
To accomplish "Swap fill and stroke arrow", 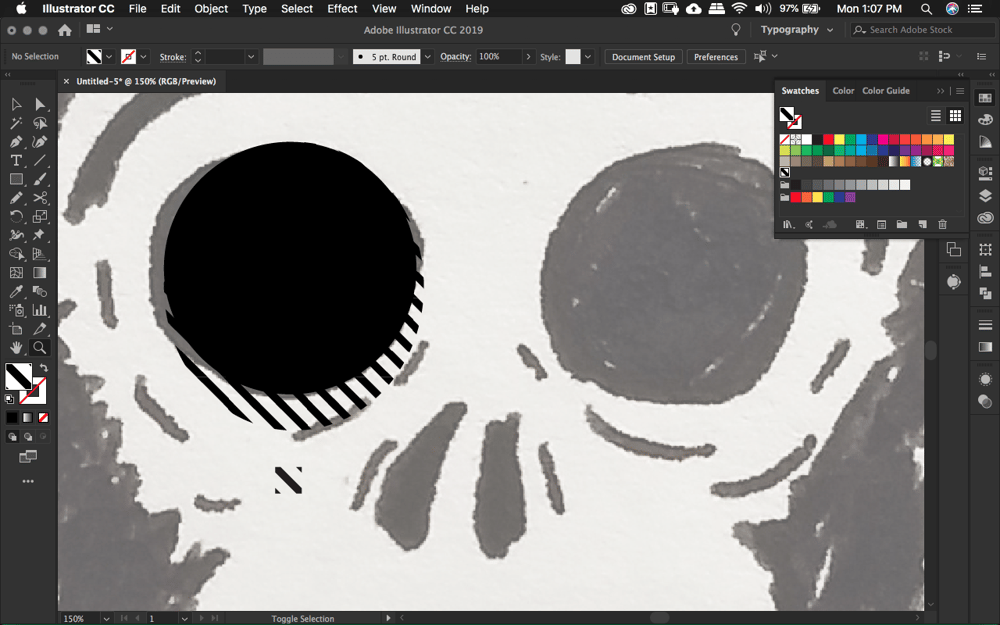I will [43, 367].
